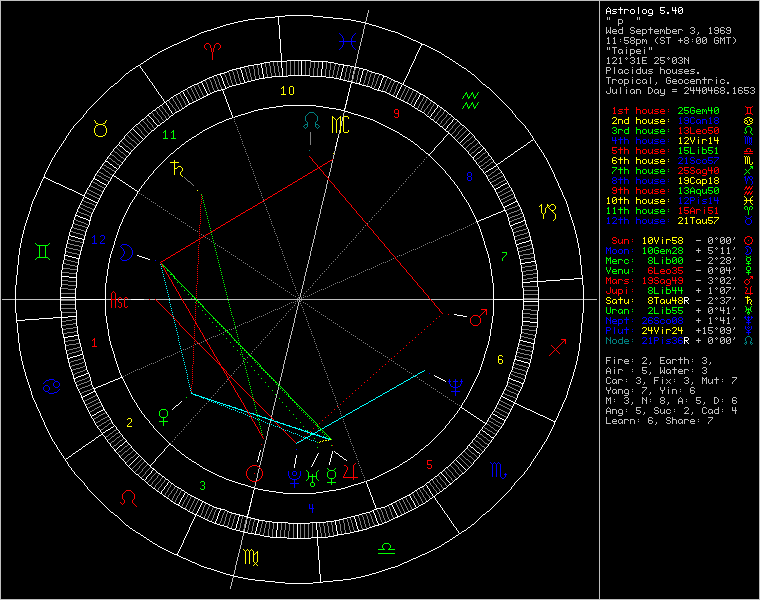Click the Neptune trident symbol in the chart
Viewport: 760px width, 600px height.
456,386
